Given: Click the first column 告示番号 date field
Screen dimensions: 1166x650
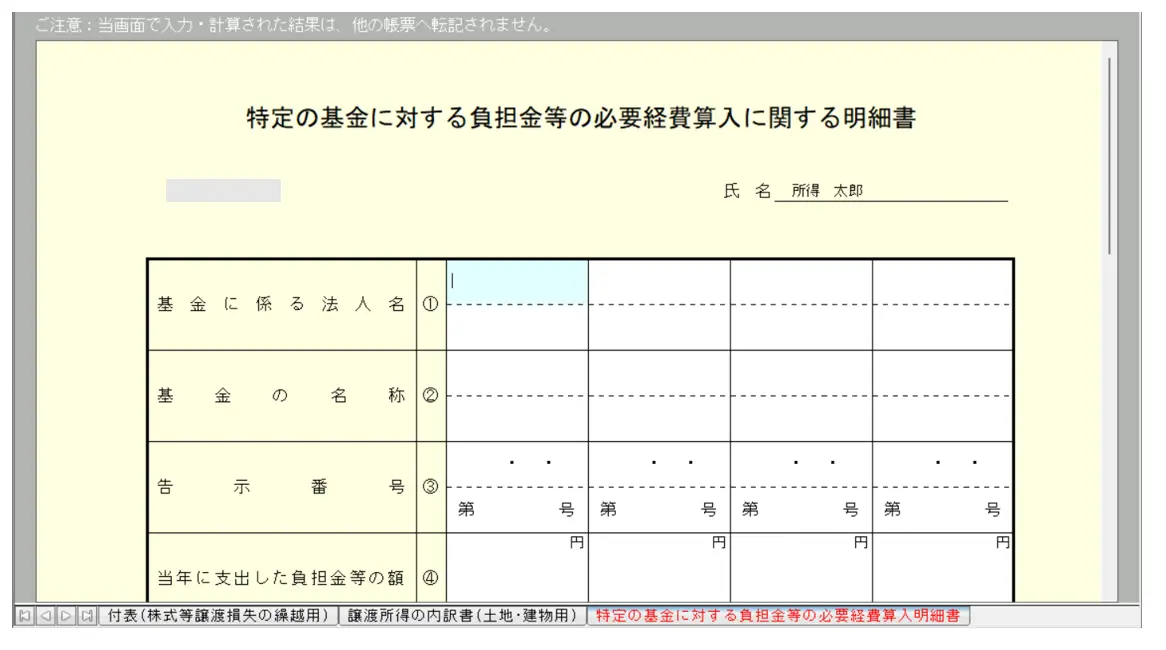Looking at the screenshot, I should [x=517, y=464].
